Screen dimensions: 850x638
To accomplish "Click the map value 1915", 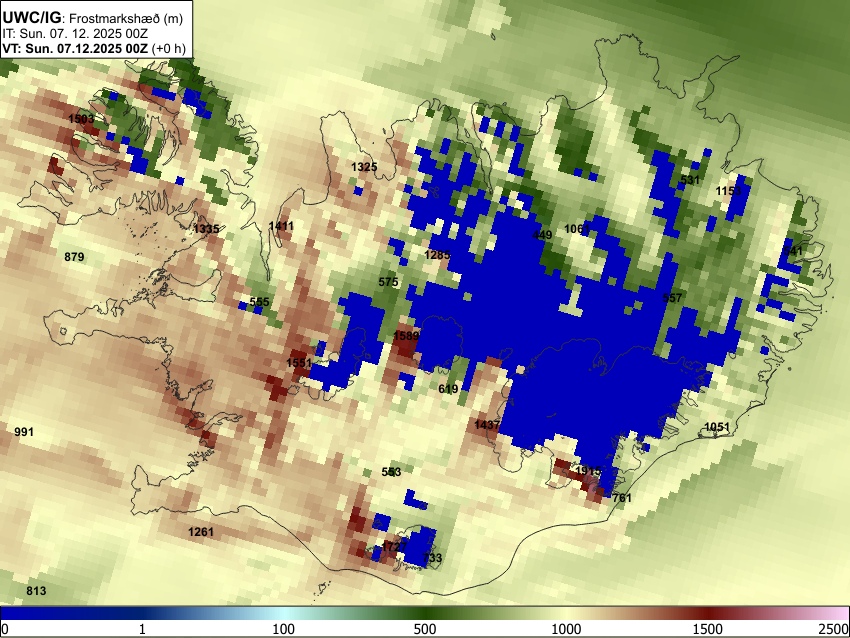I will (588, 471).
